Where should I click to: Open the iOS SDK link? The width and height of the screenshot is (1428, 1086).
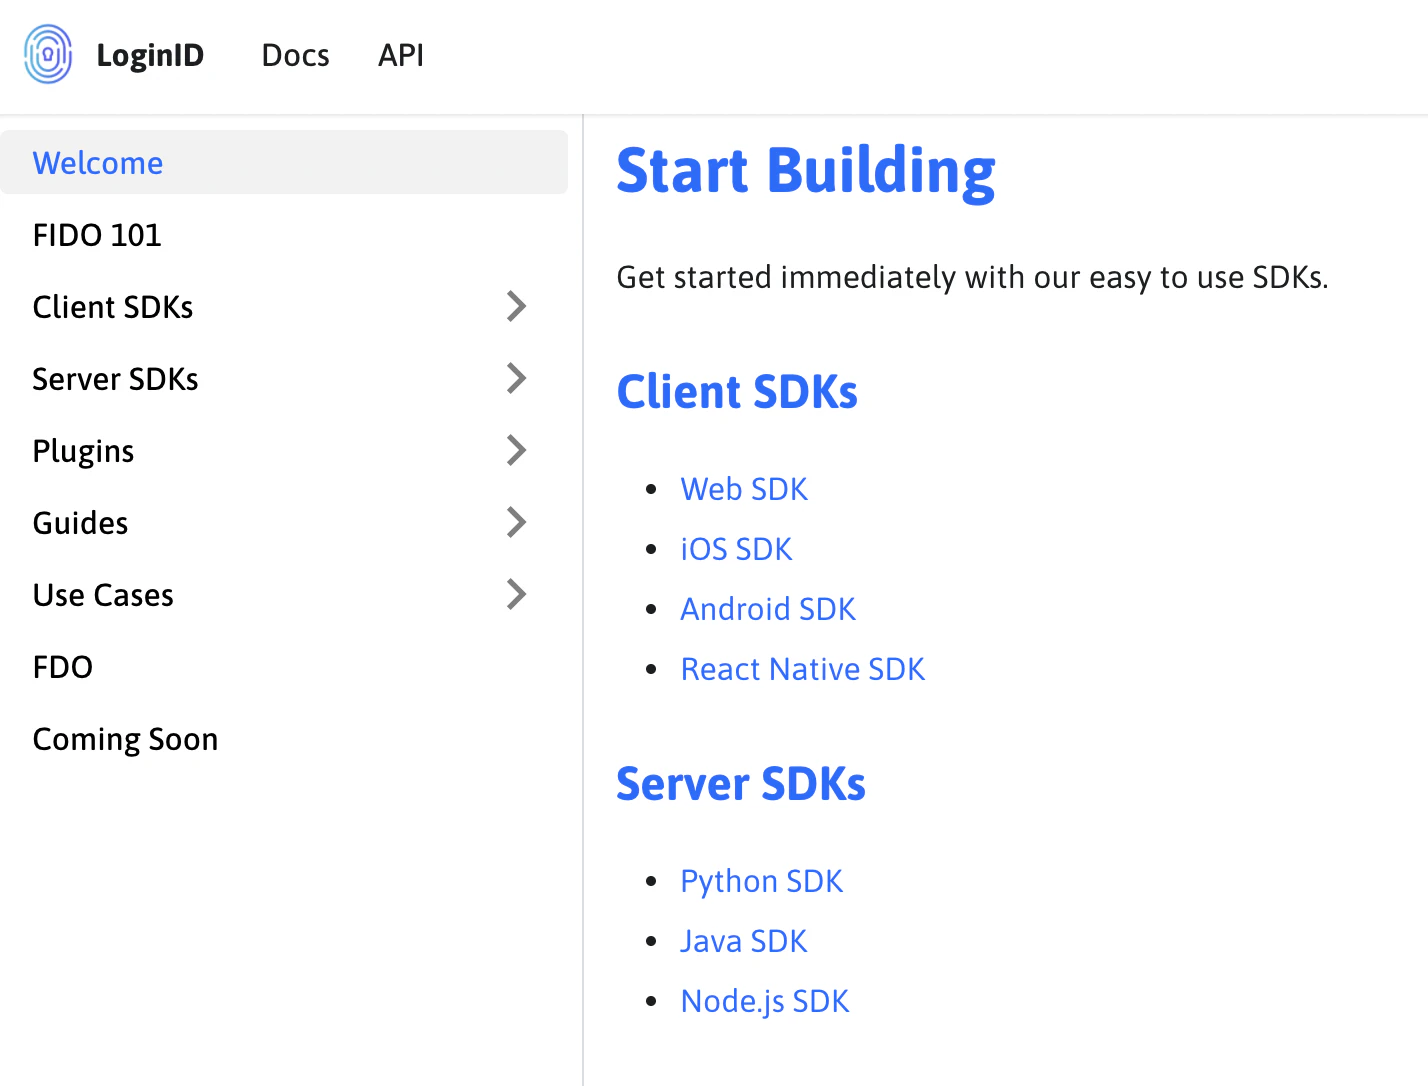(x=736, y=548)
